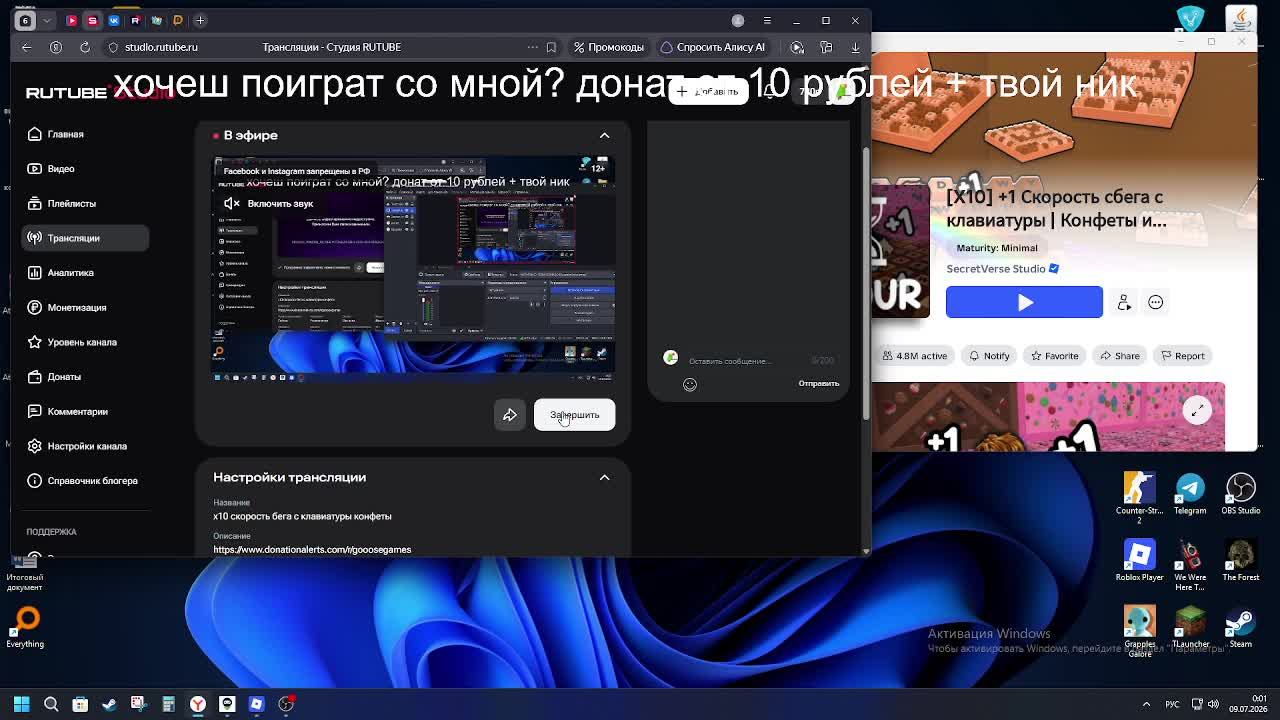
Task: Click the Завершить button
Action: (x=574, y=415)
